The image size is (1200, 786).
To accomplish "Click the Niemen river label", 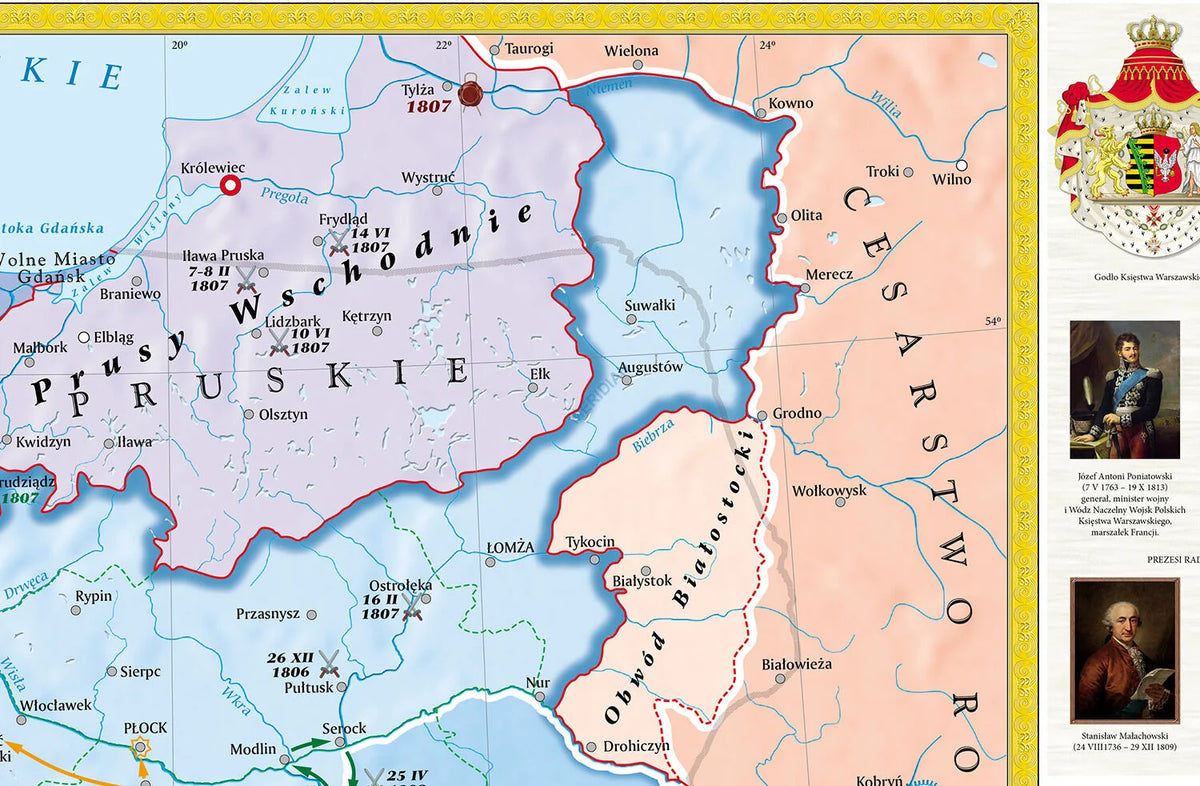I will pyautogui.click(x=609, y=87).
